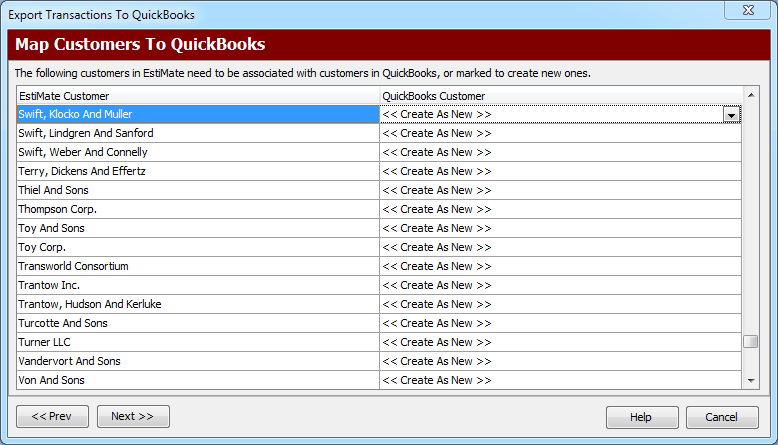Select Terry, Dickens And Effertz row
The width and height of the screenshot is (778, 445).
197,171
